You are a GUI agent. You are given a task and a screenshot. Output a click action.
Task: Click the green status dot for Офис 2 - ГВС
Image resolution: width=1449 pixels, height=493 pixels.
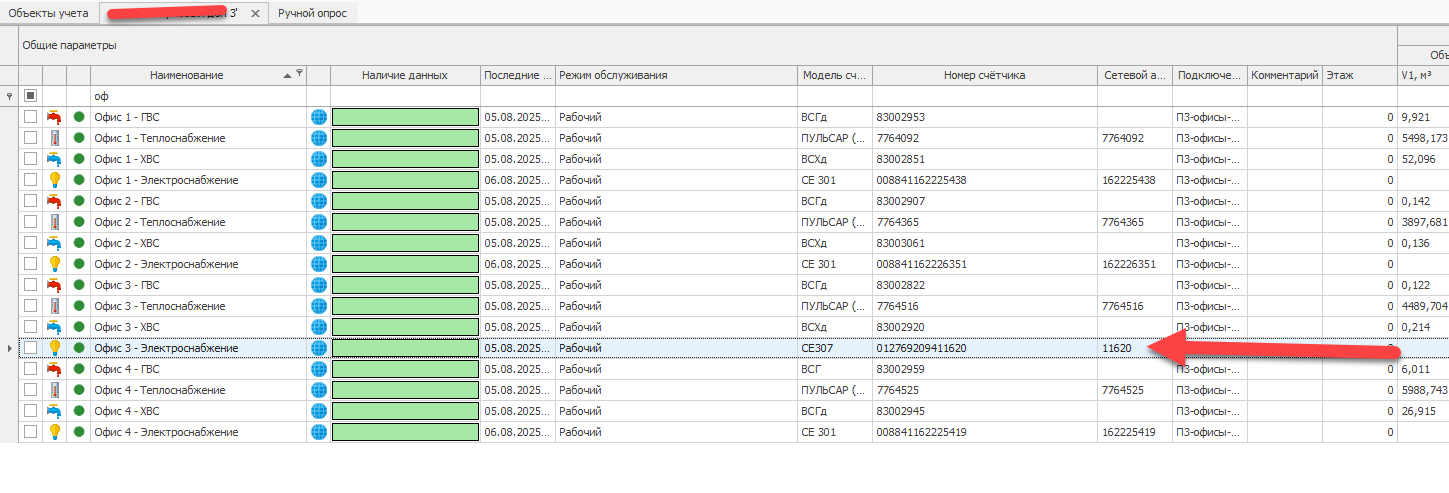pyautogui.click(x=79, y=201)
